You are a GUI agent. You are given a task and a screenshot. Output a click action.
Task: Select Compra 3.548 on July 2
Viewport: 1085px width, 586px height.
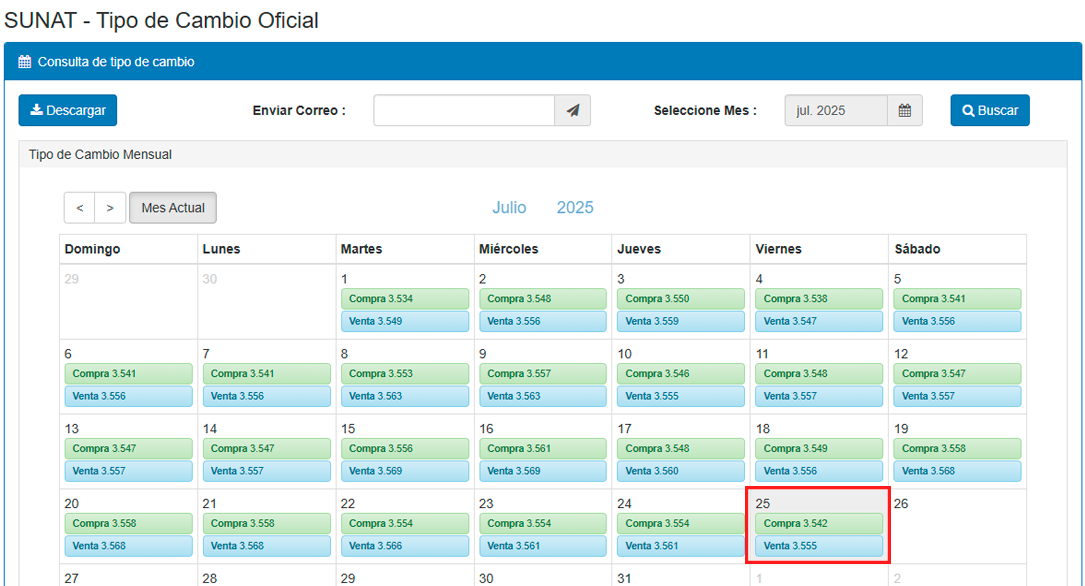pyautogui.click(x=543, y=299)
